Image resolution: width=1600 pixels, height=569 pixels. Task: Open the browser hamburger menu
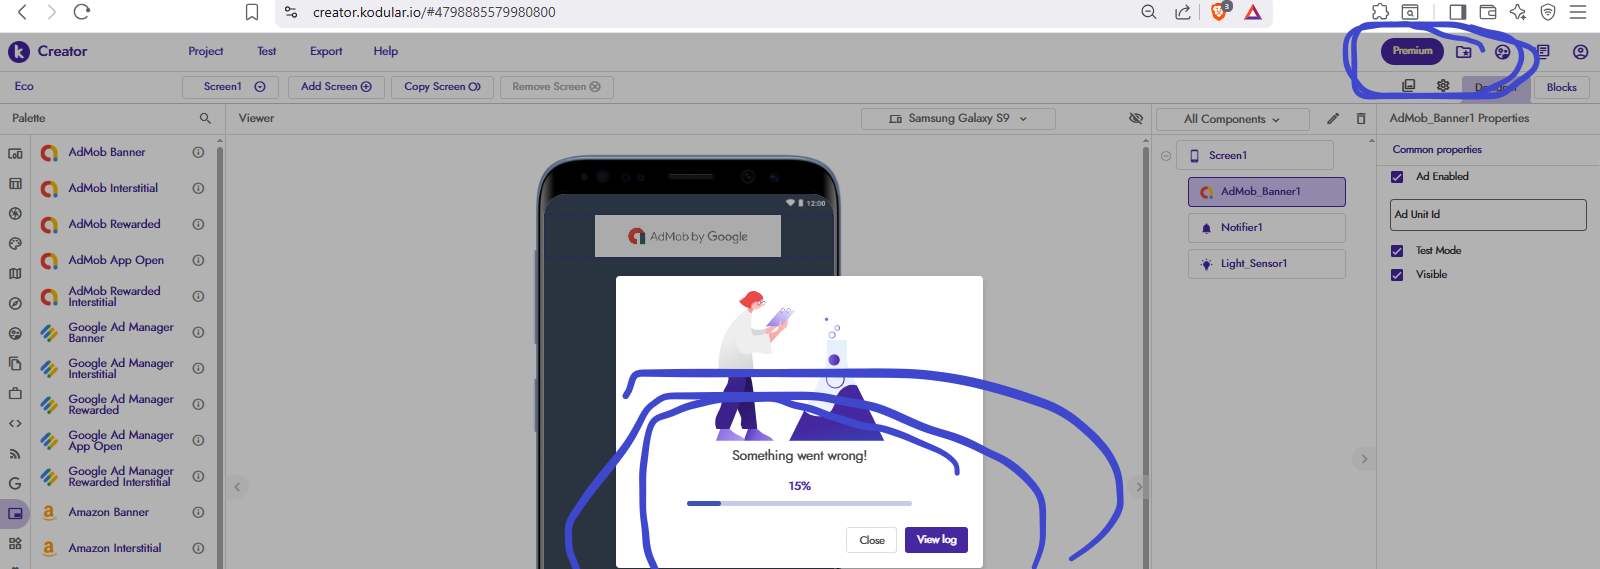tap(1578, 12)
